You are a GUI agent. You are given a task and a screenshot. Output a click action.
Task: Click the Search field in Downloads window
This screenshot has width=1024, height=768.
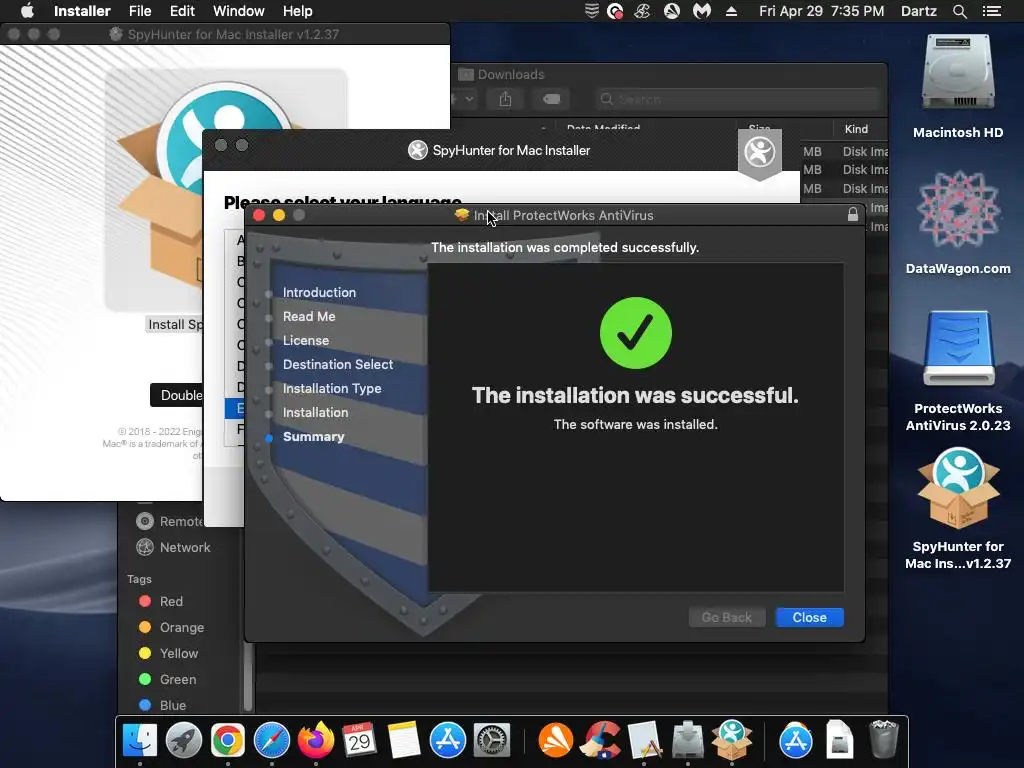point(737,99)
